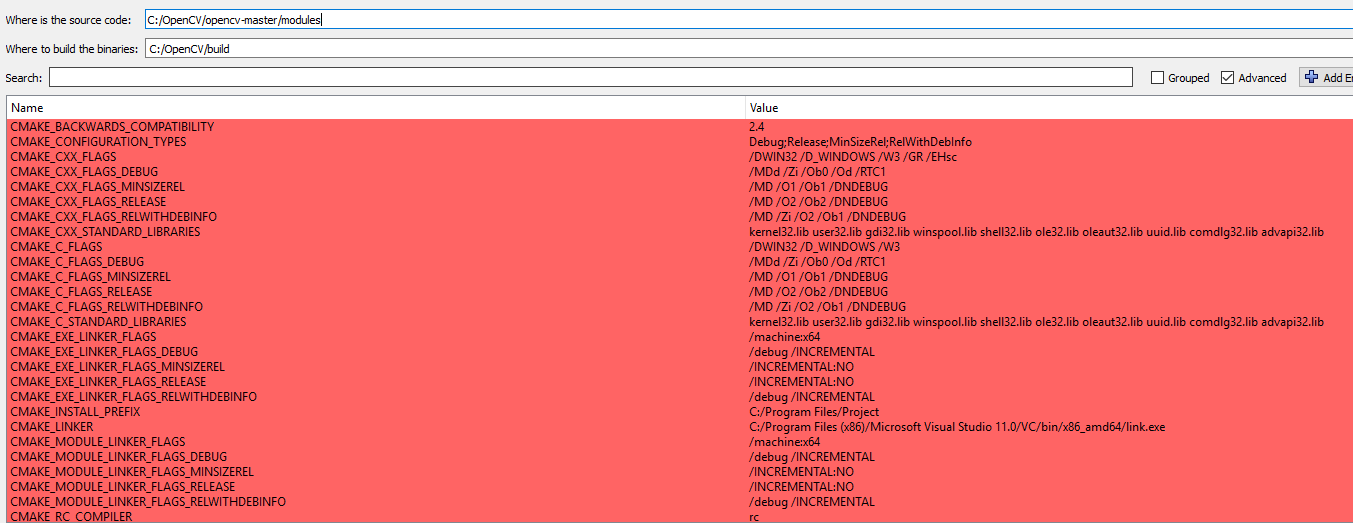
Task: Select CMAKE_MODULE_LINKER_FLAGS entry name
Action: point(97,442)
